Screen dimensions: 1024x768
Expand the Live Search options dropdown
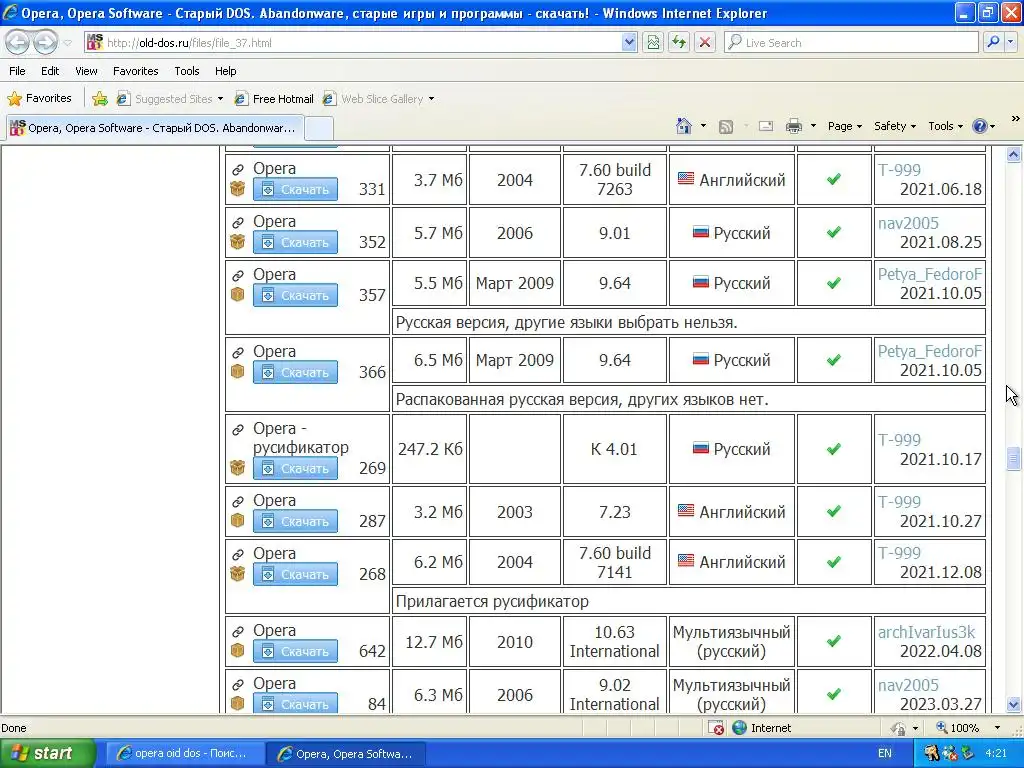(1010, 42)
